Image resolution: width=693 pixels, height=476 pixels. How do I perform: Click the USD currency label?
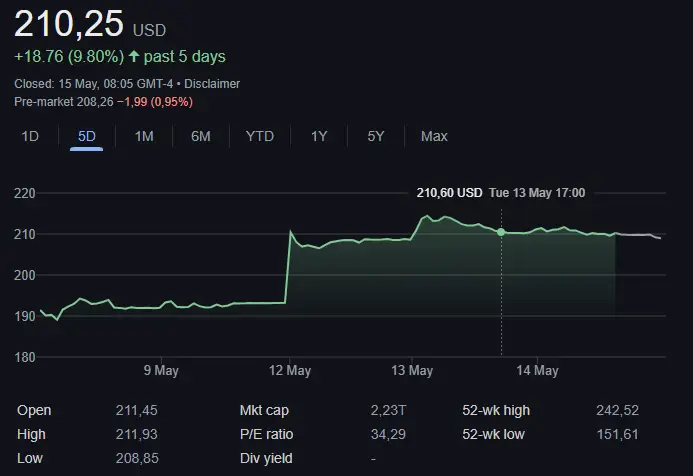click(149, 30)
